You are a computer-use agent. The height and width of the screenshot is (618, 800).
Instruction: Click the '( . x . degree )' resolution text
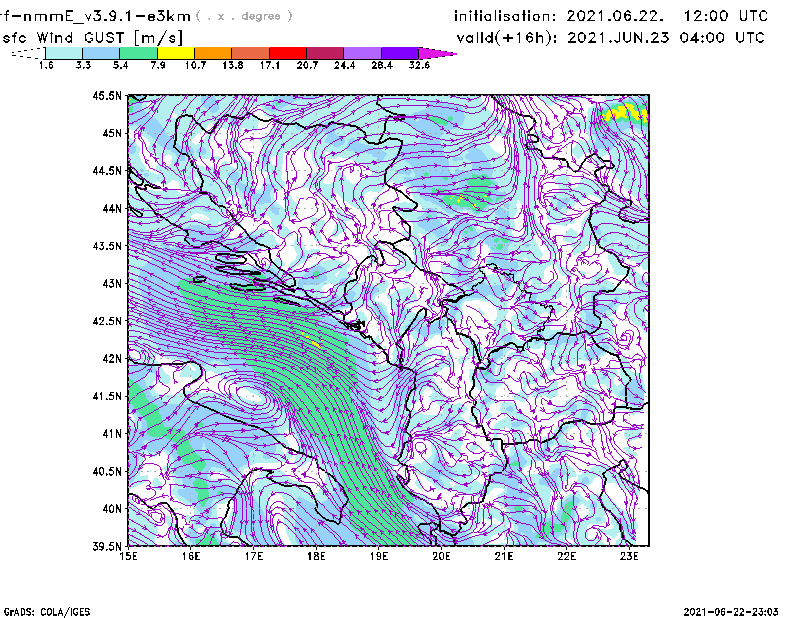[244, 16]
